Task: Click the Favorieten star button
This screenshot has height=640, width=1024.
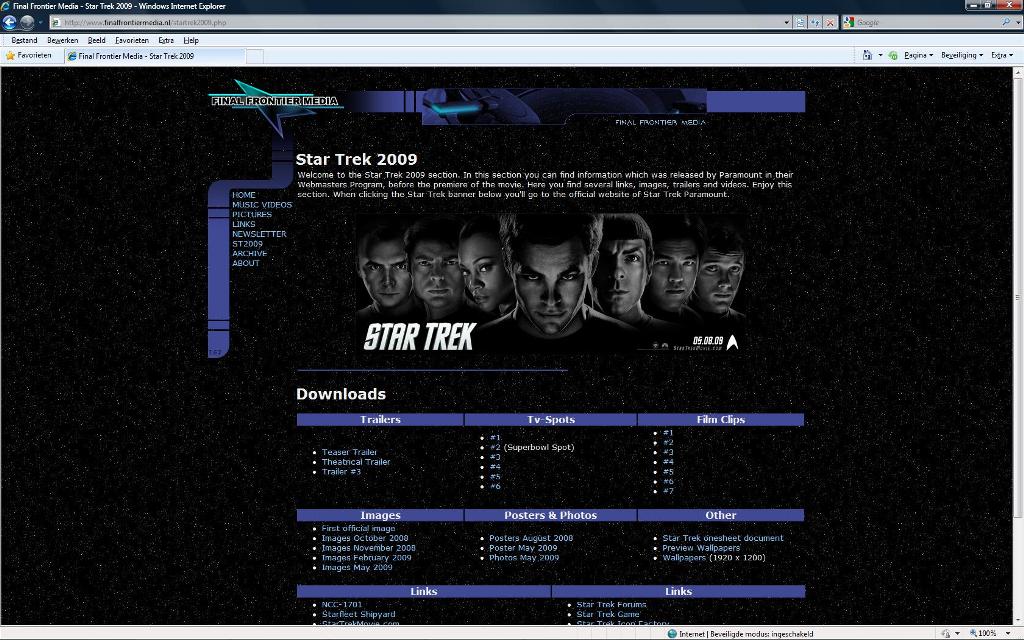Action: [29, 56]
